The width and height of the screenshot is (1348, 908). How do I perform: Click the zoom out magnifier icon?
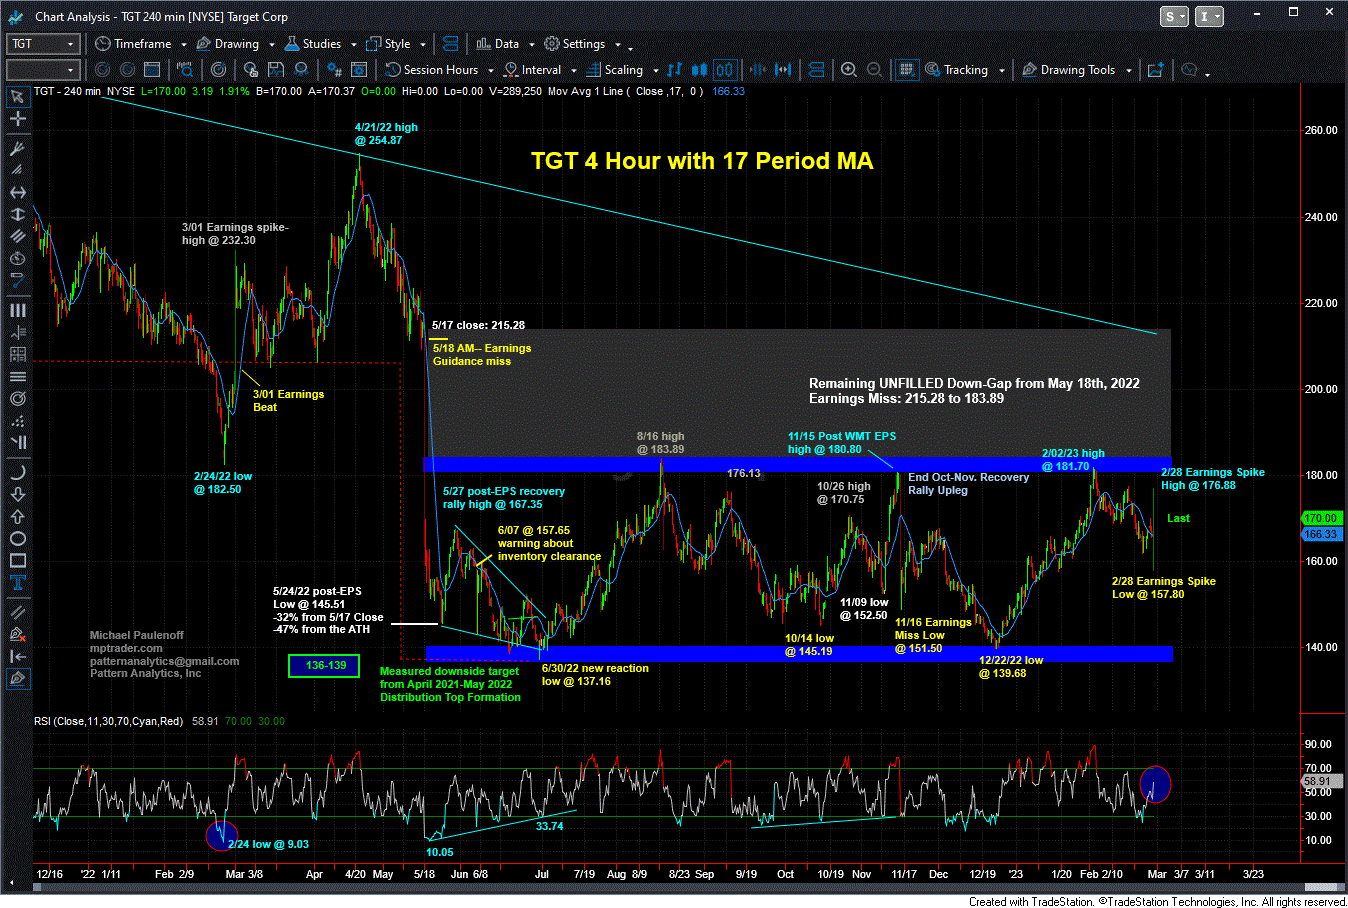click(x=874, y=70)
